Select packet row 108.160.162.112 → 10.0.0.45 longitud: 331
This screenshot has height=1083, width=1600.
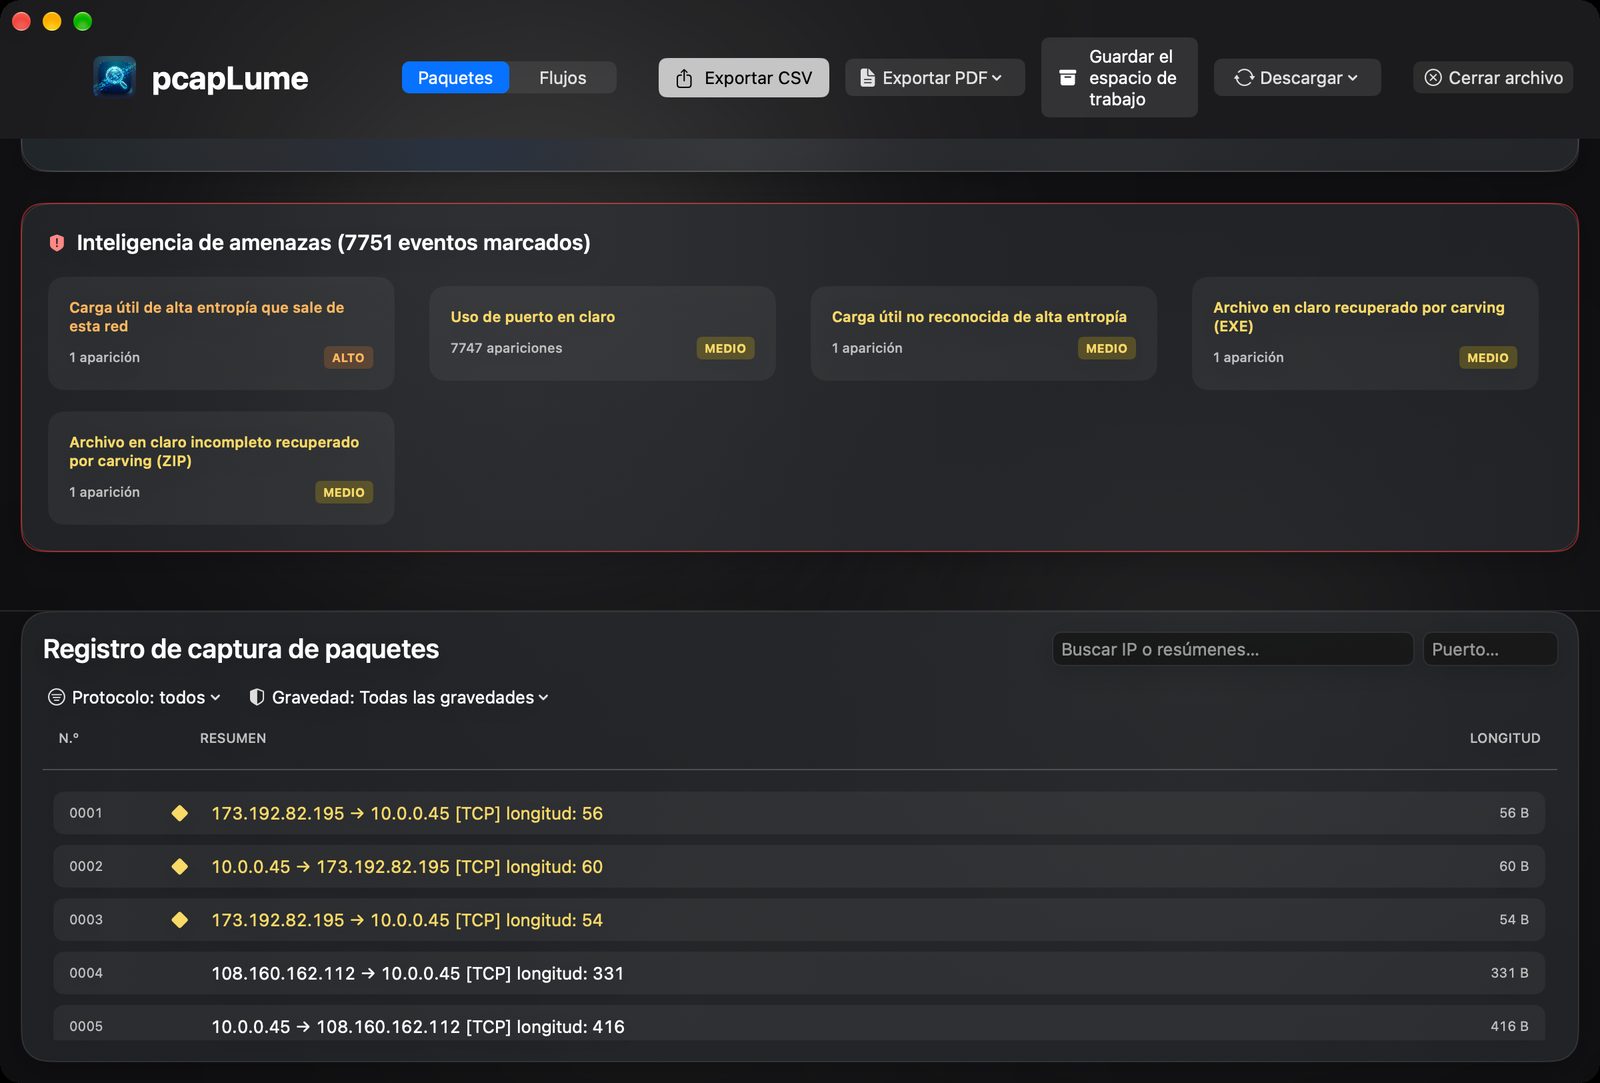tap(799, 973)
